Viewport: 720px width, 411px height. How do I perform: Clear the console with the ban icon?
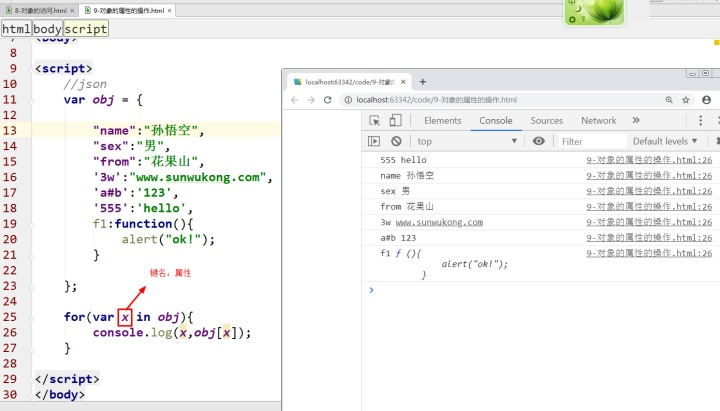tap(396, 141)
